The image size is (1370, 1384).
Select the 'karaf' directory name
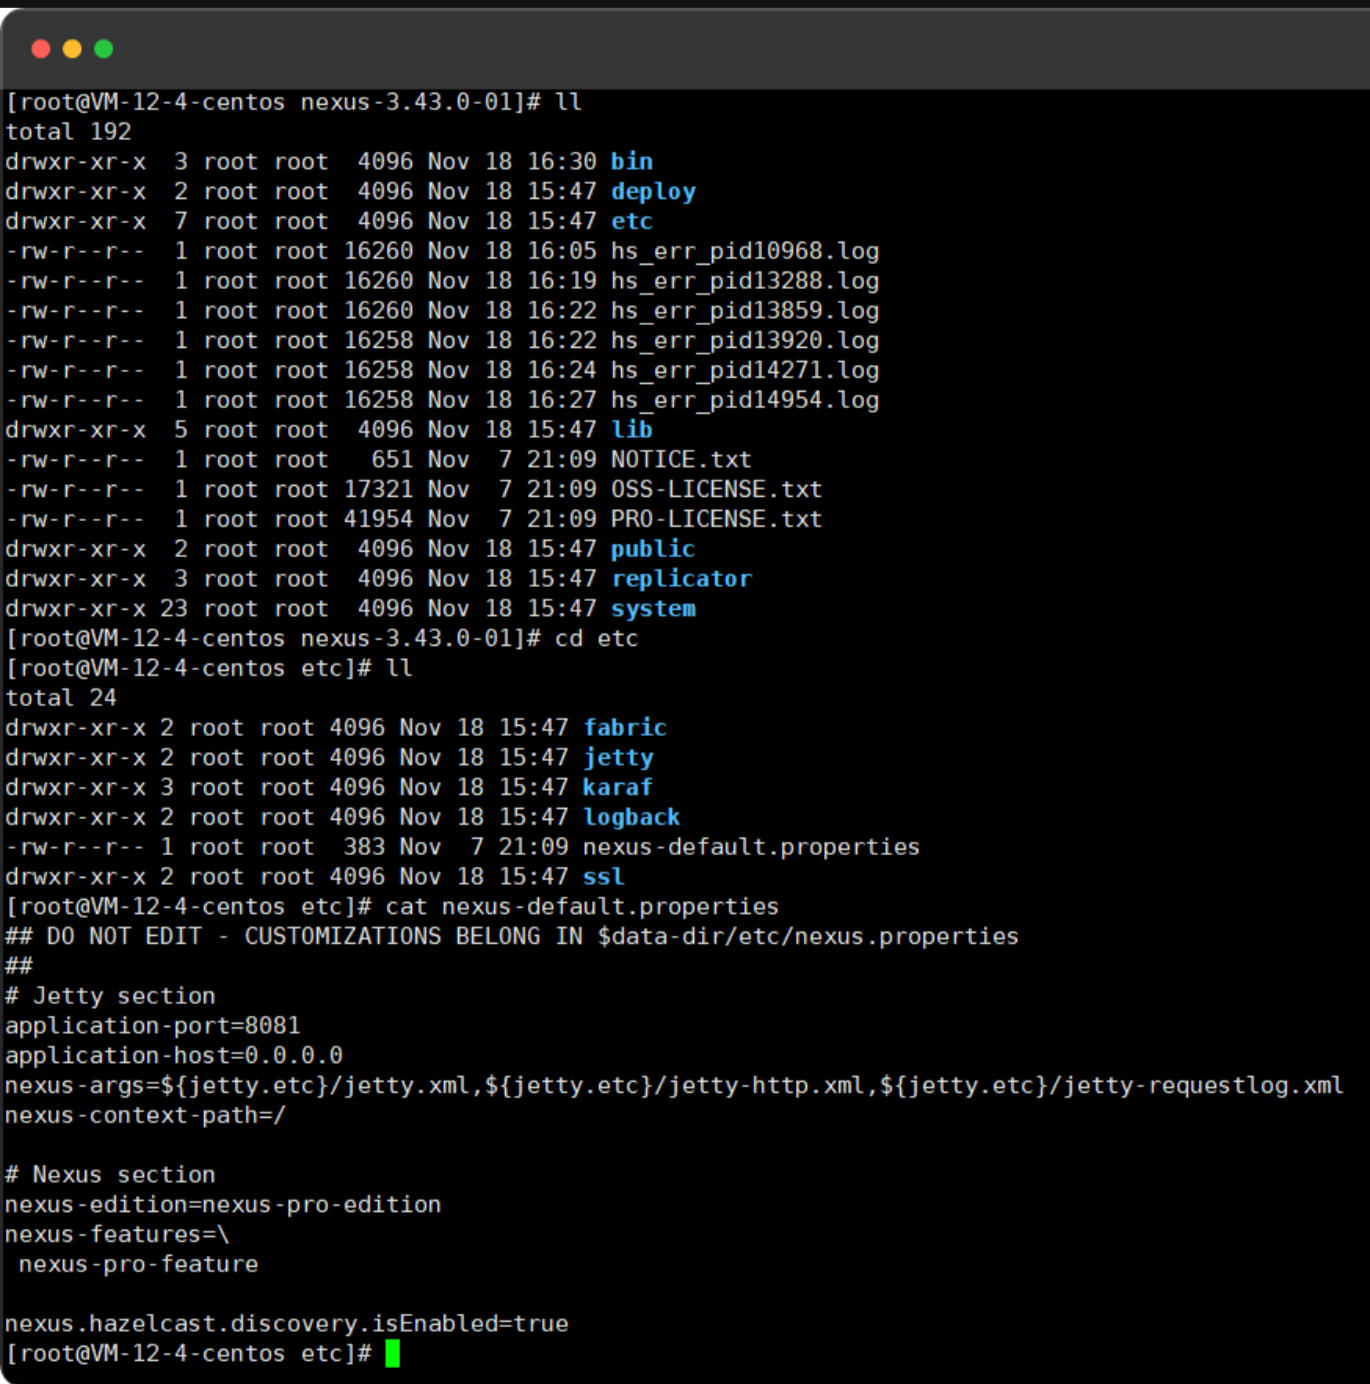(618, 788)
